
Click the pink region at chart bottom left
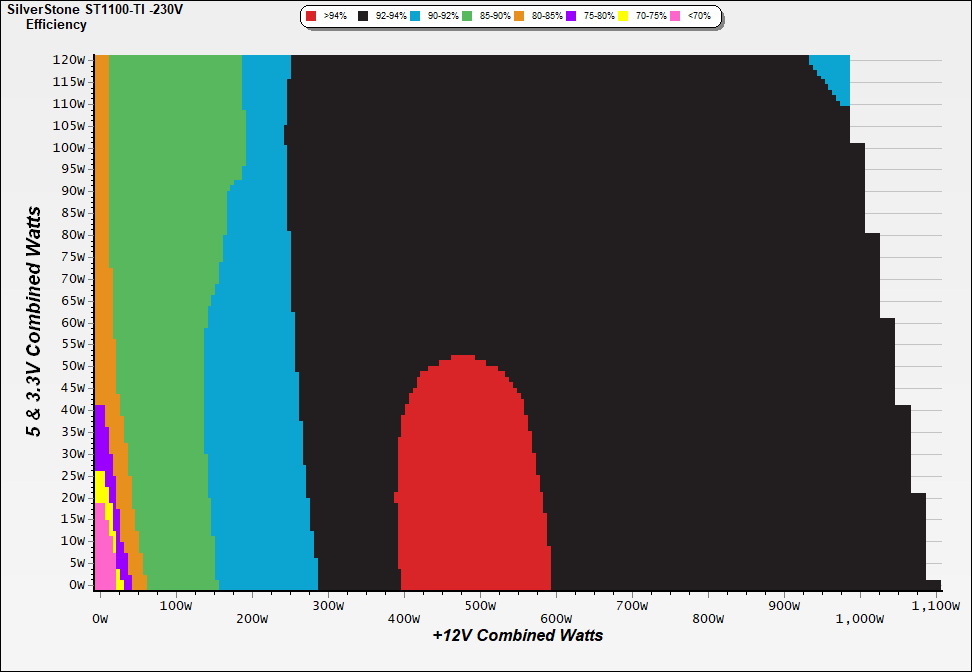coord(102,560)
